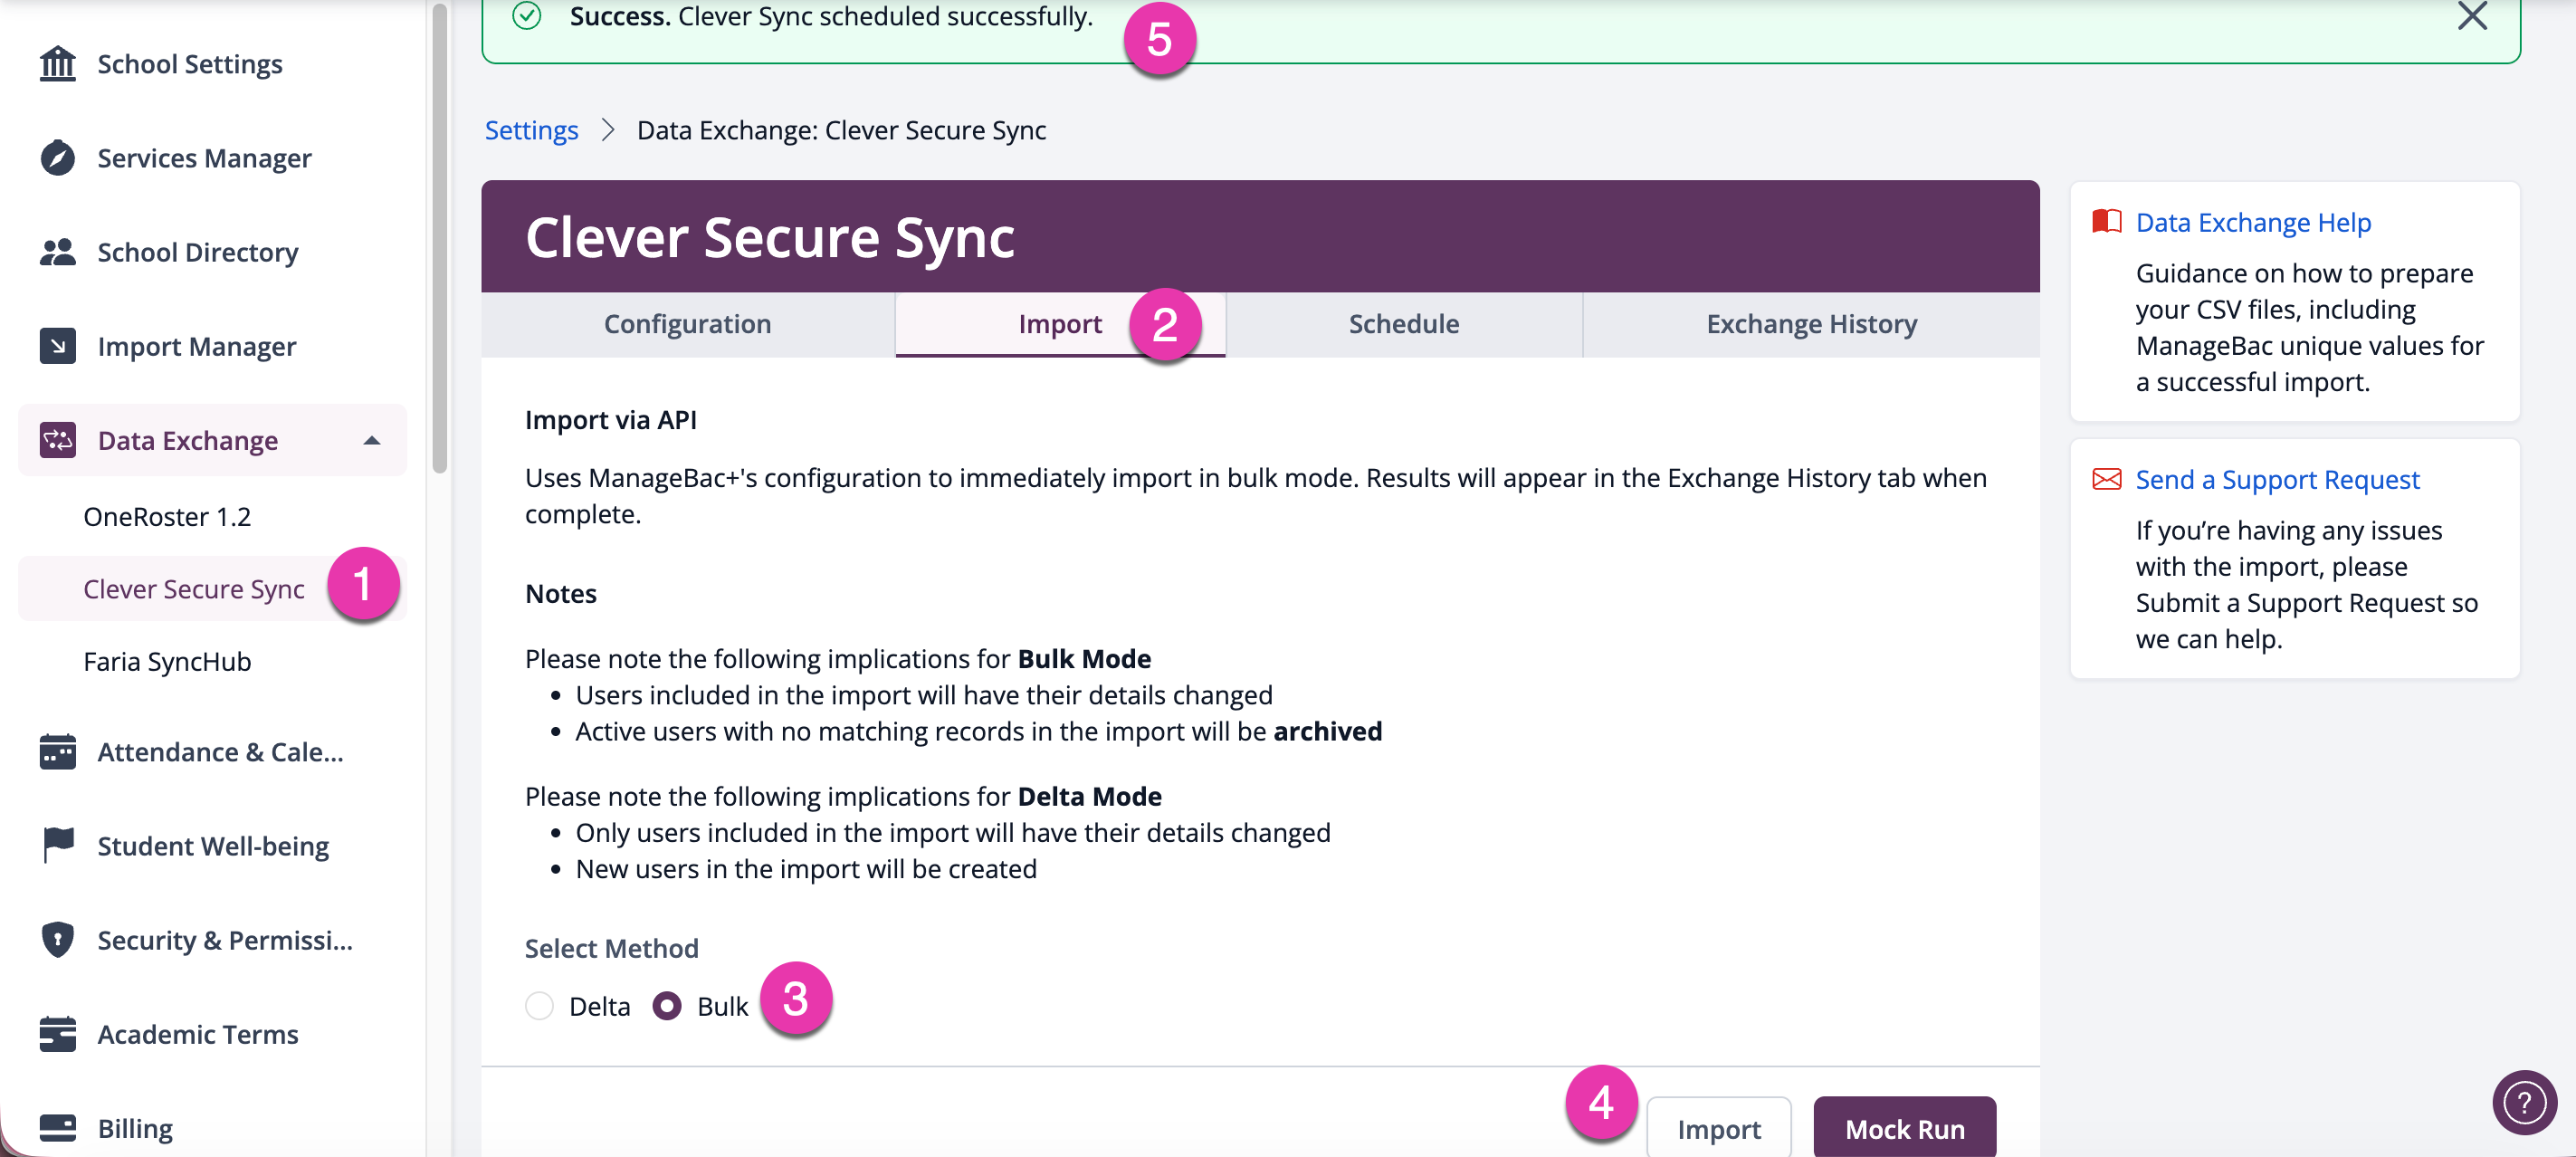Open the Exchange History tab

pos(1811,324)
